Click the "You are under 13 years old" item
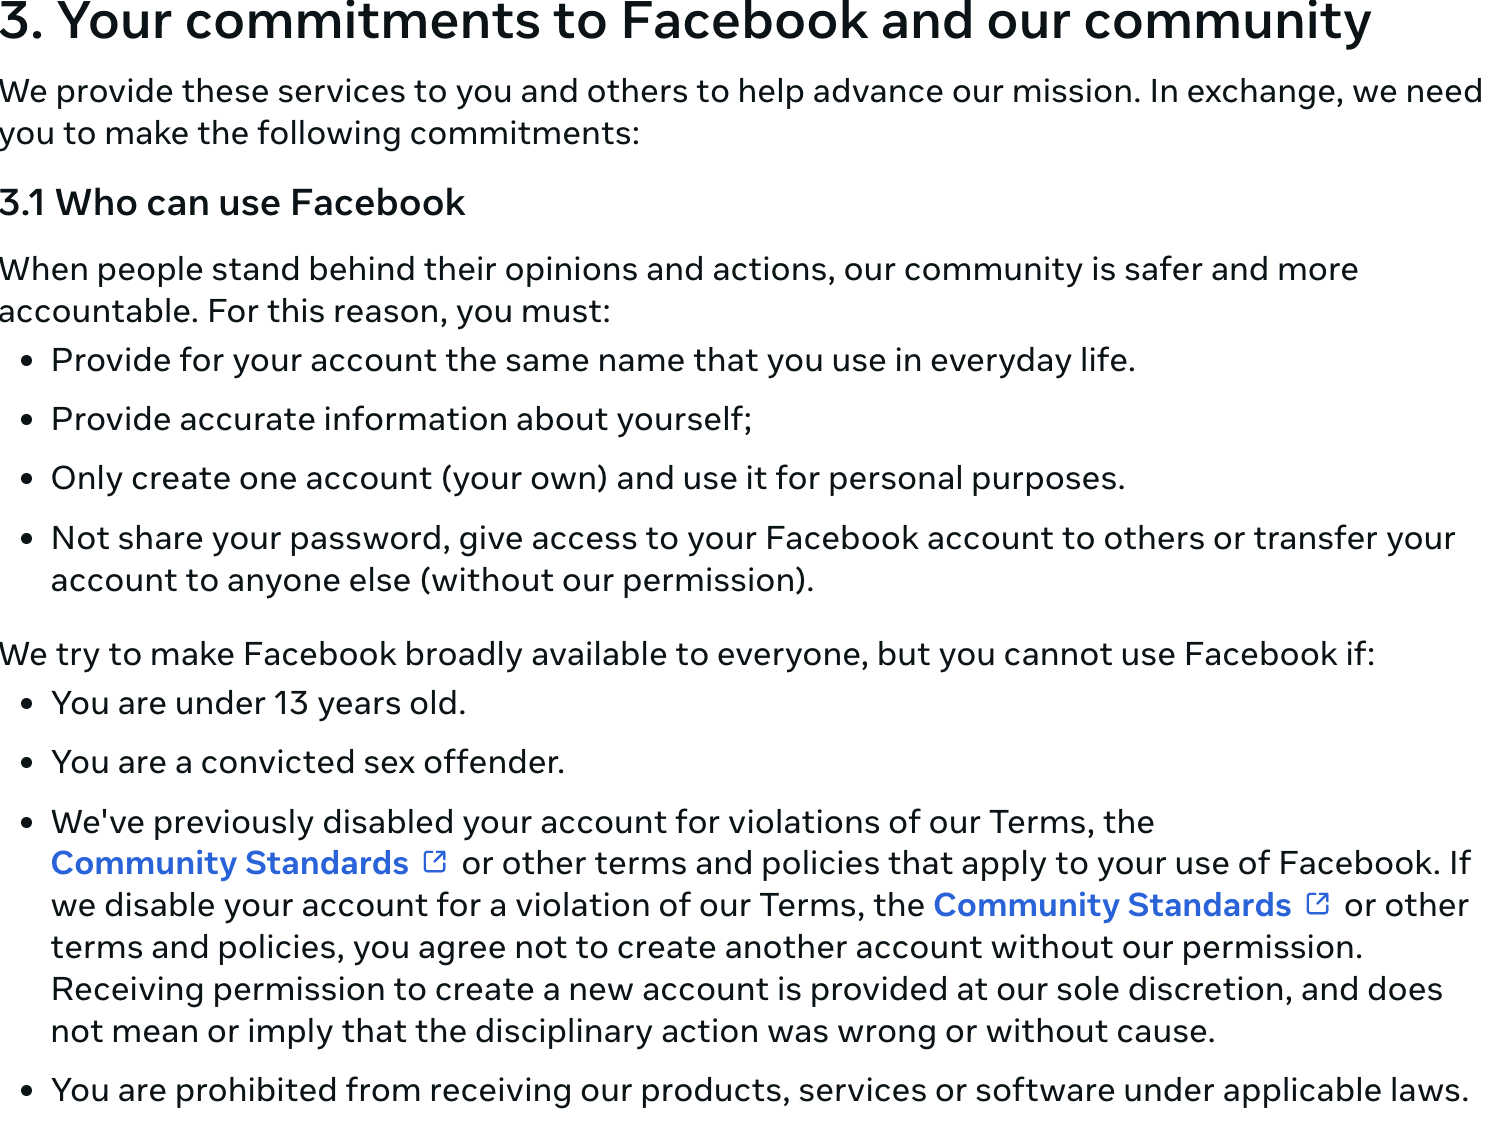 click(x=258, y=703)
